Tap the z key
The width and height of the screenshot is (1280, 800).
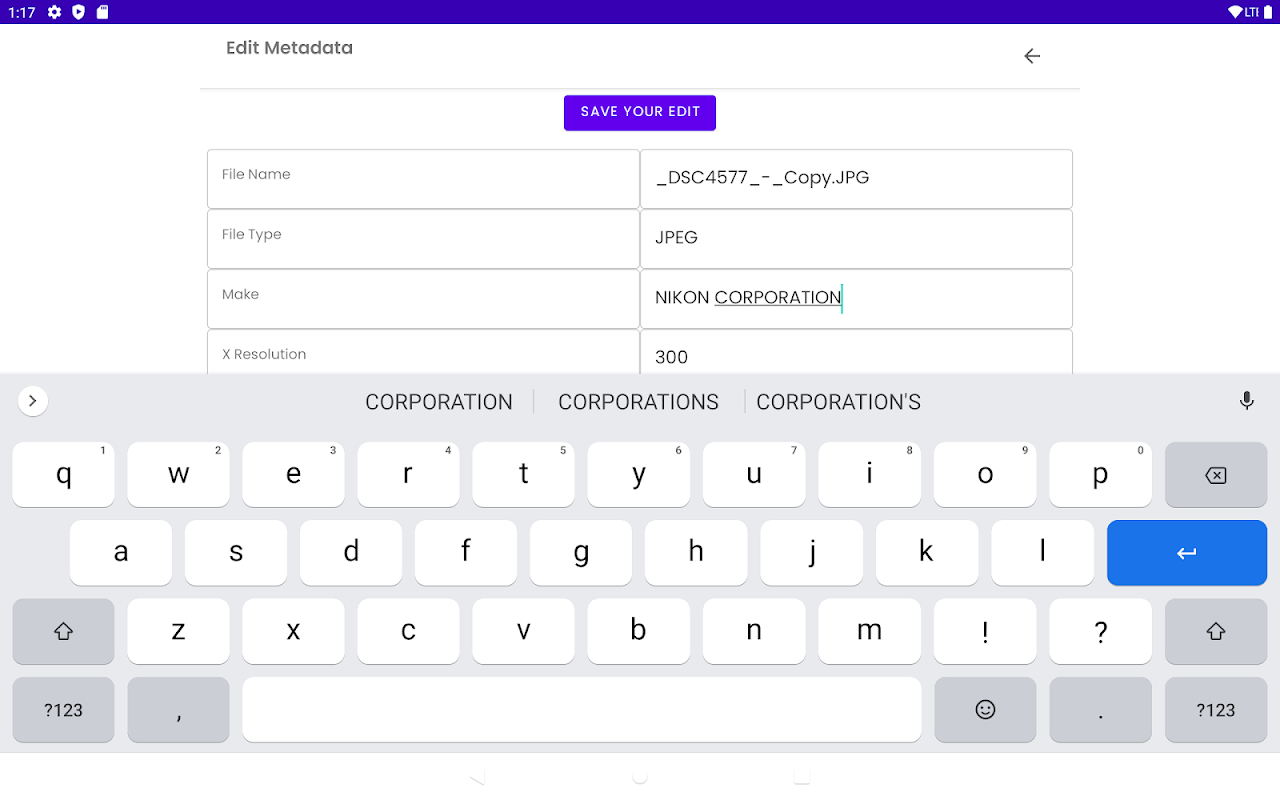click(x=178, y=631)
